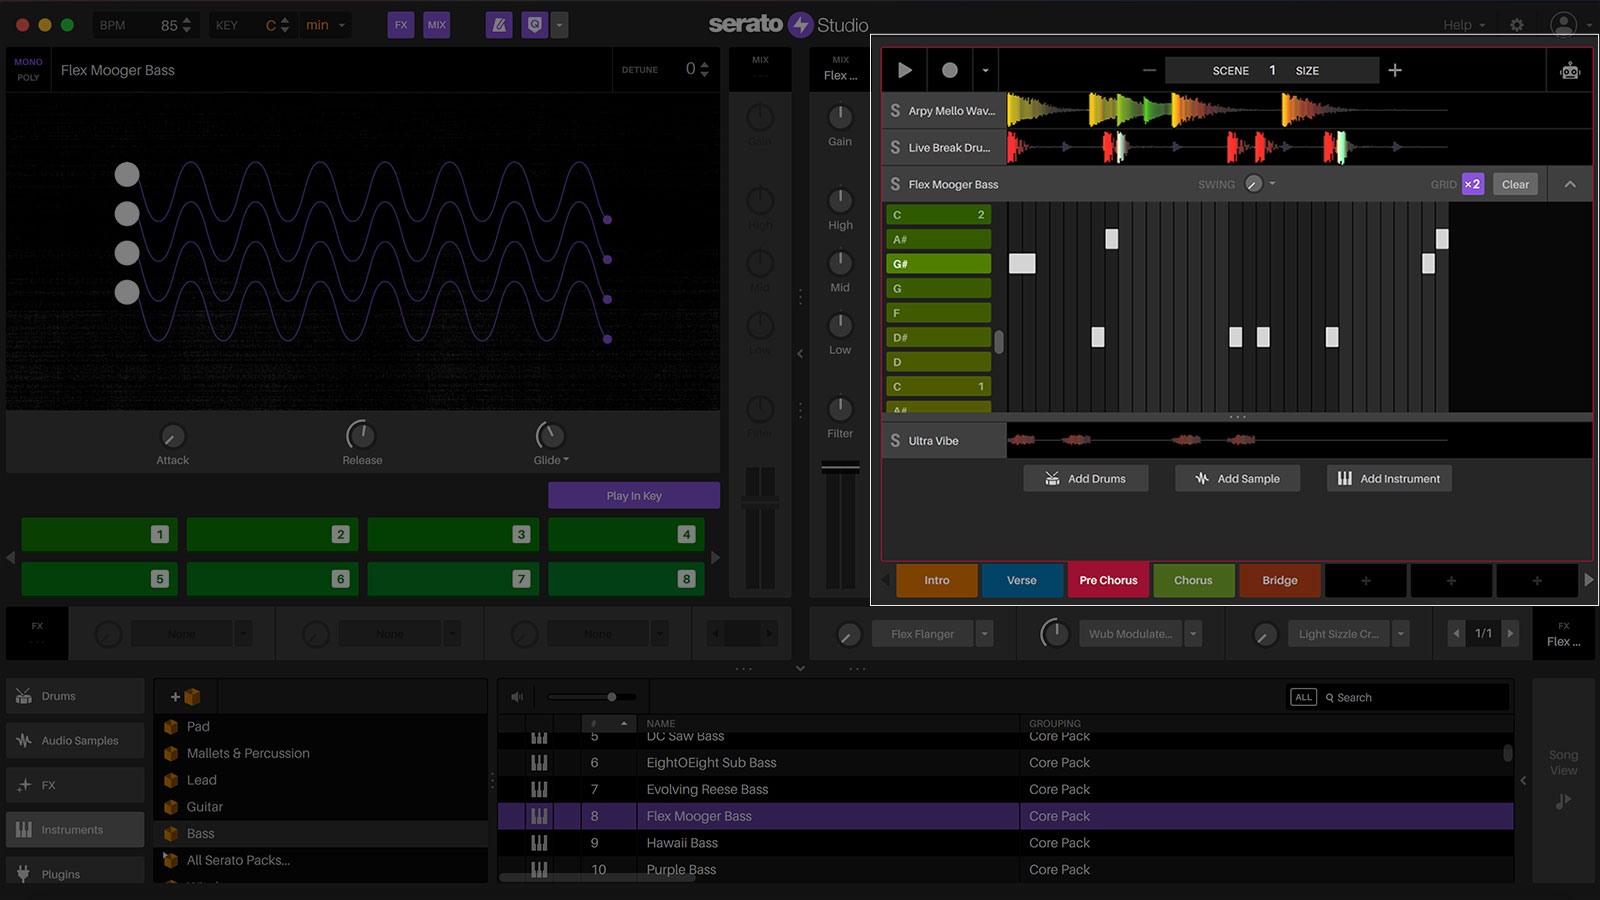Select the Pre Chorus scene
The image size is (1600, 900).
pos(1108,580)
